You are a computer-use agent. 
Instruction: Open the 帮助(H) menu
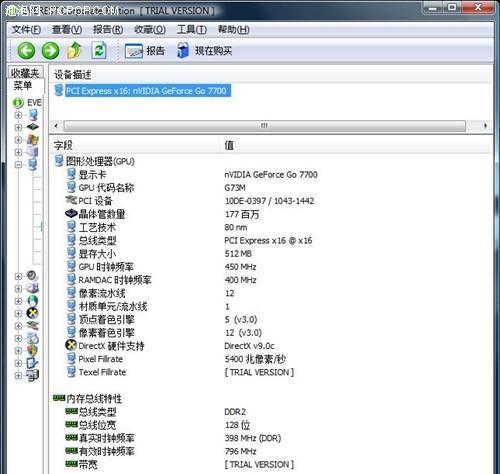[x=233, y=30]
